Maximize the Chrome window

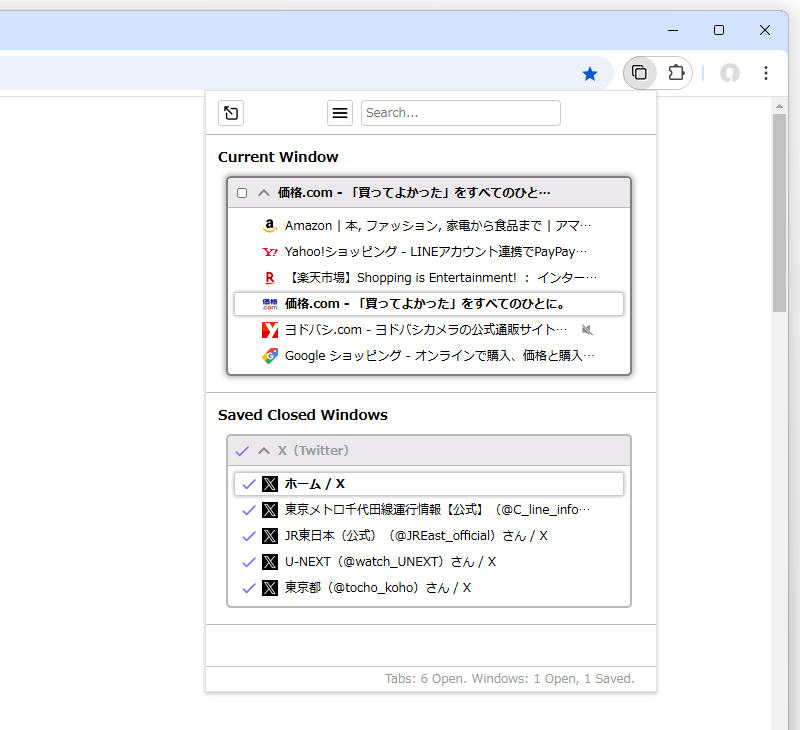(719, 30)
